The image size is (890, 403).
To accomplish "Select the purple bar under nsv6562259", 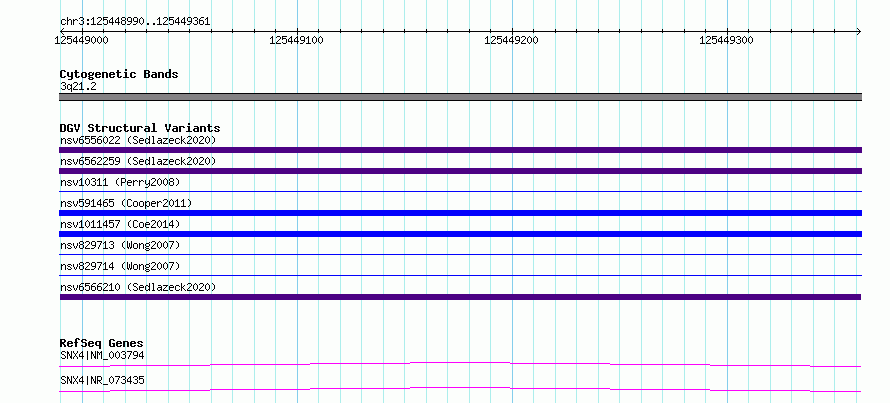I will (x=460, y=171).
